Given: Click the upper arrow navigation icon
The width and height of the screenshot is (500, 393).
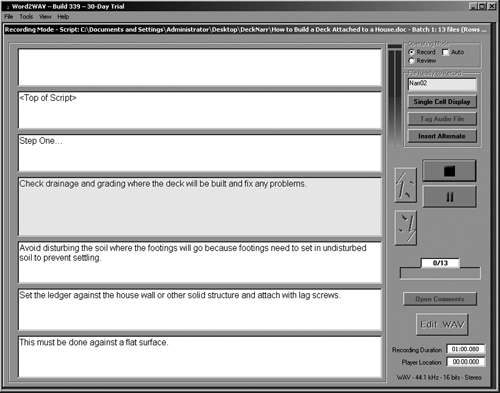Looking at the screenshot, I should (405, 185).
